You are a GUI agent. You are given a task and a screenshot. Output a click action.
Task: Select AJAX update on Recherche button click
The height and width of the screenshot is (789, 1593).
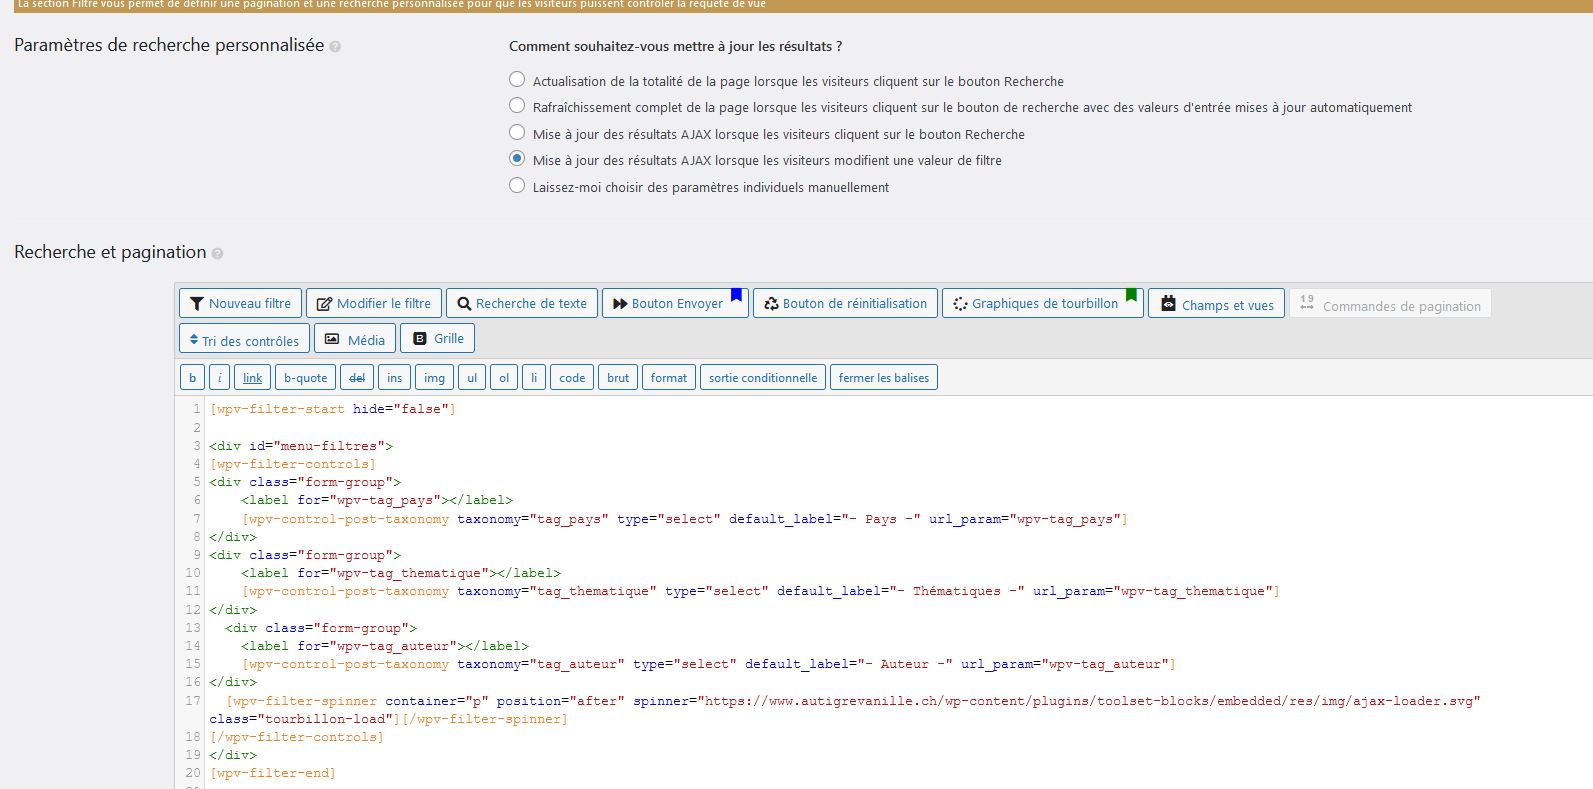[x=517, y=132]
